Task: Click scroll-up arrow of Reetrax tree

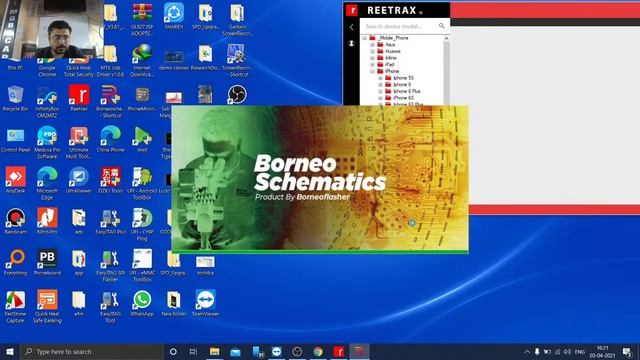Action: pyautogui.click(x=446, y=38)
